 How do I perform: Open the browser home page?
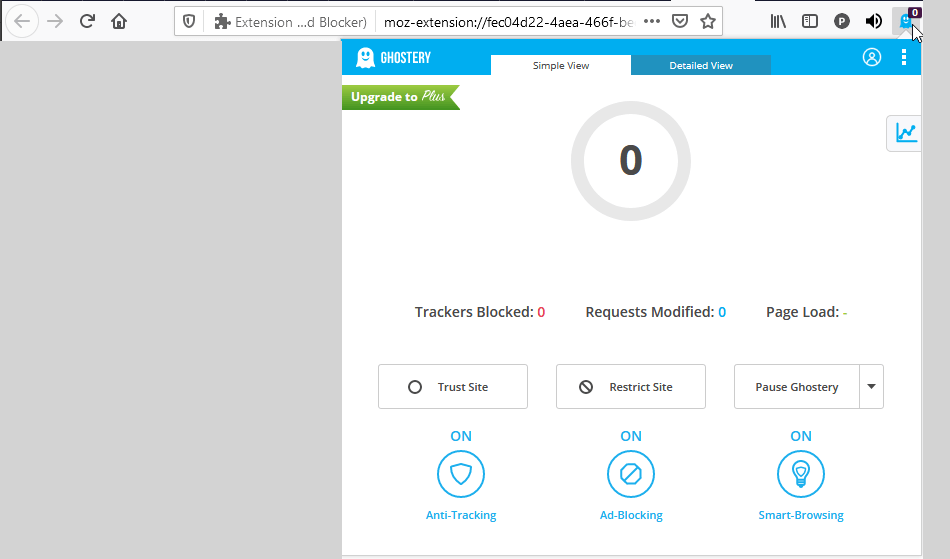(x=119, y=22)
